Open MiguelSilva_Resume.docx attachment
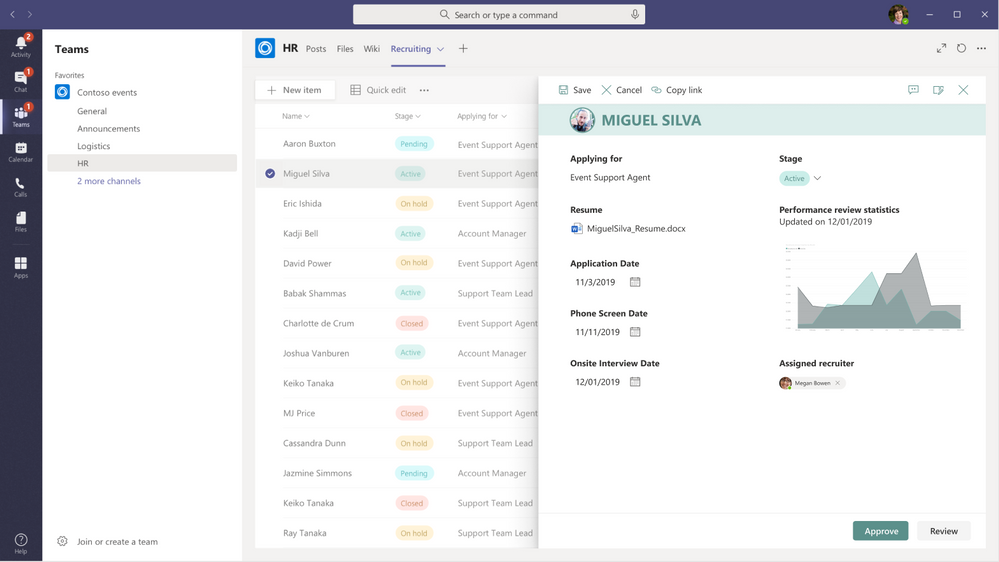The width and height of the screenshot is (999, 562). pyautogui.click(x=635, y=228)
